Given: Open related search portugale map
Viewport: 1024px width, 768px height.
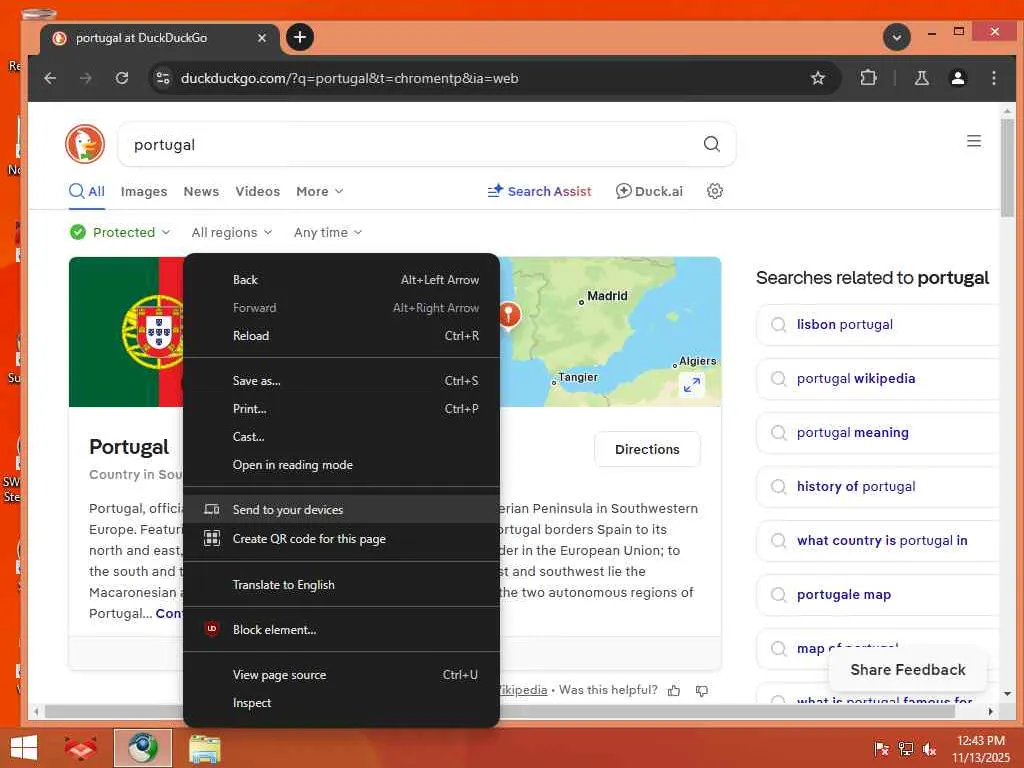Looking at the screenshot, I should click(x=877, y=594).
